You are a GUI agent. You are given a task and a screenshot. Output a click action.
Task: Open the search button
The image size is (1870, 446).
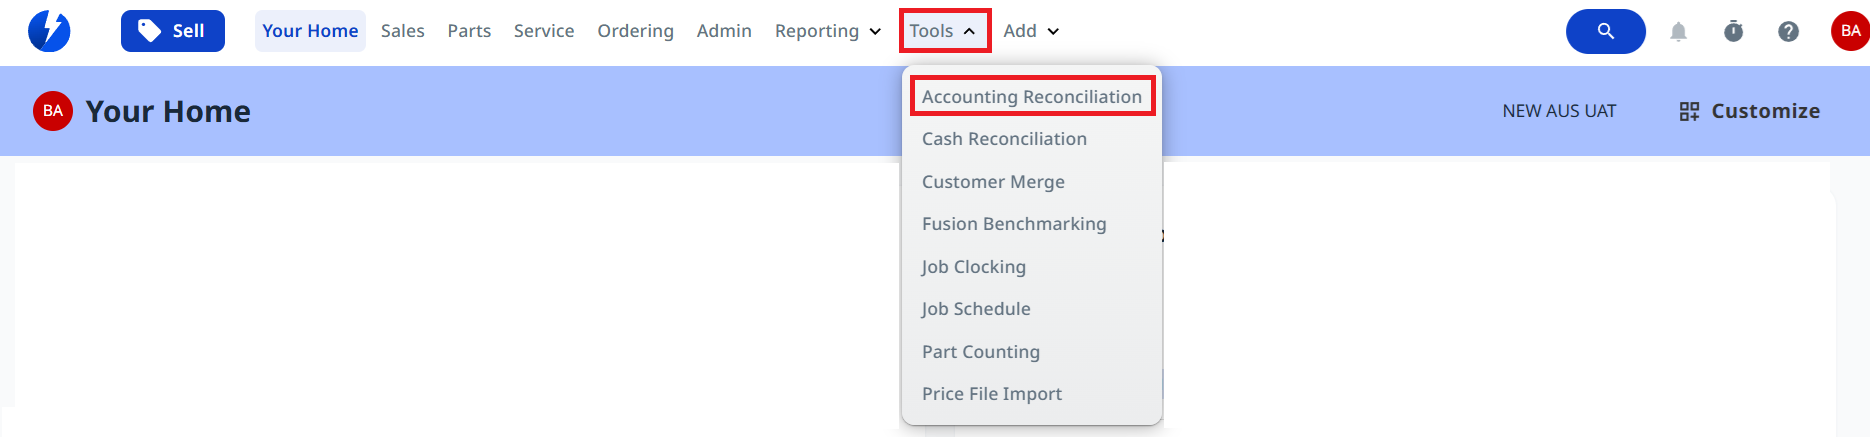point(1605,31)
